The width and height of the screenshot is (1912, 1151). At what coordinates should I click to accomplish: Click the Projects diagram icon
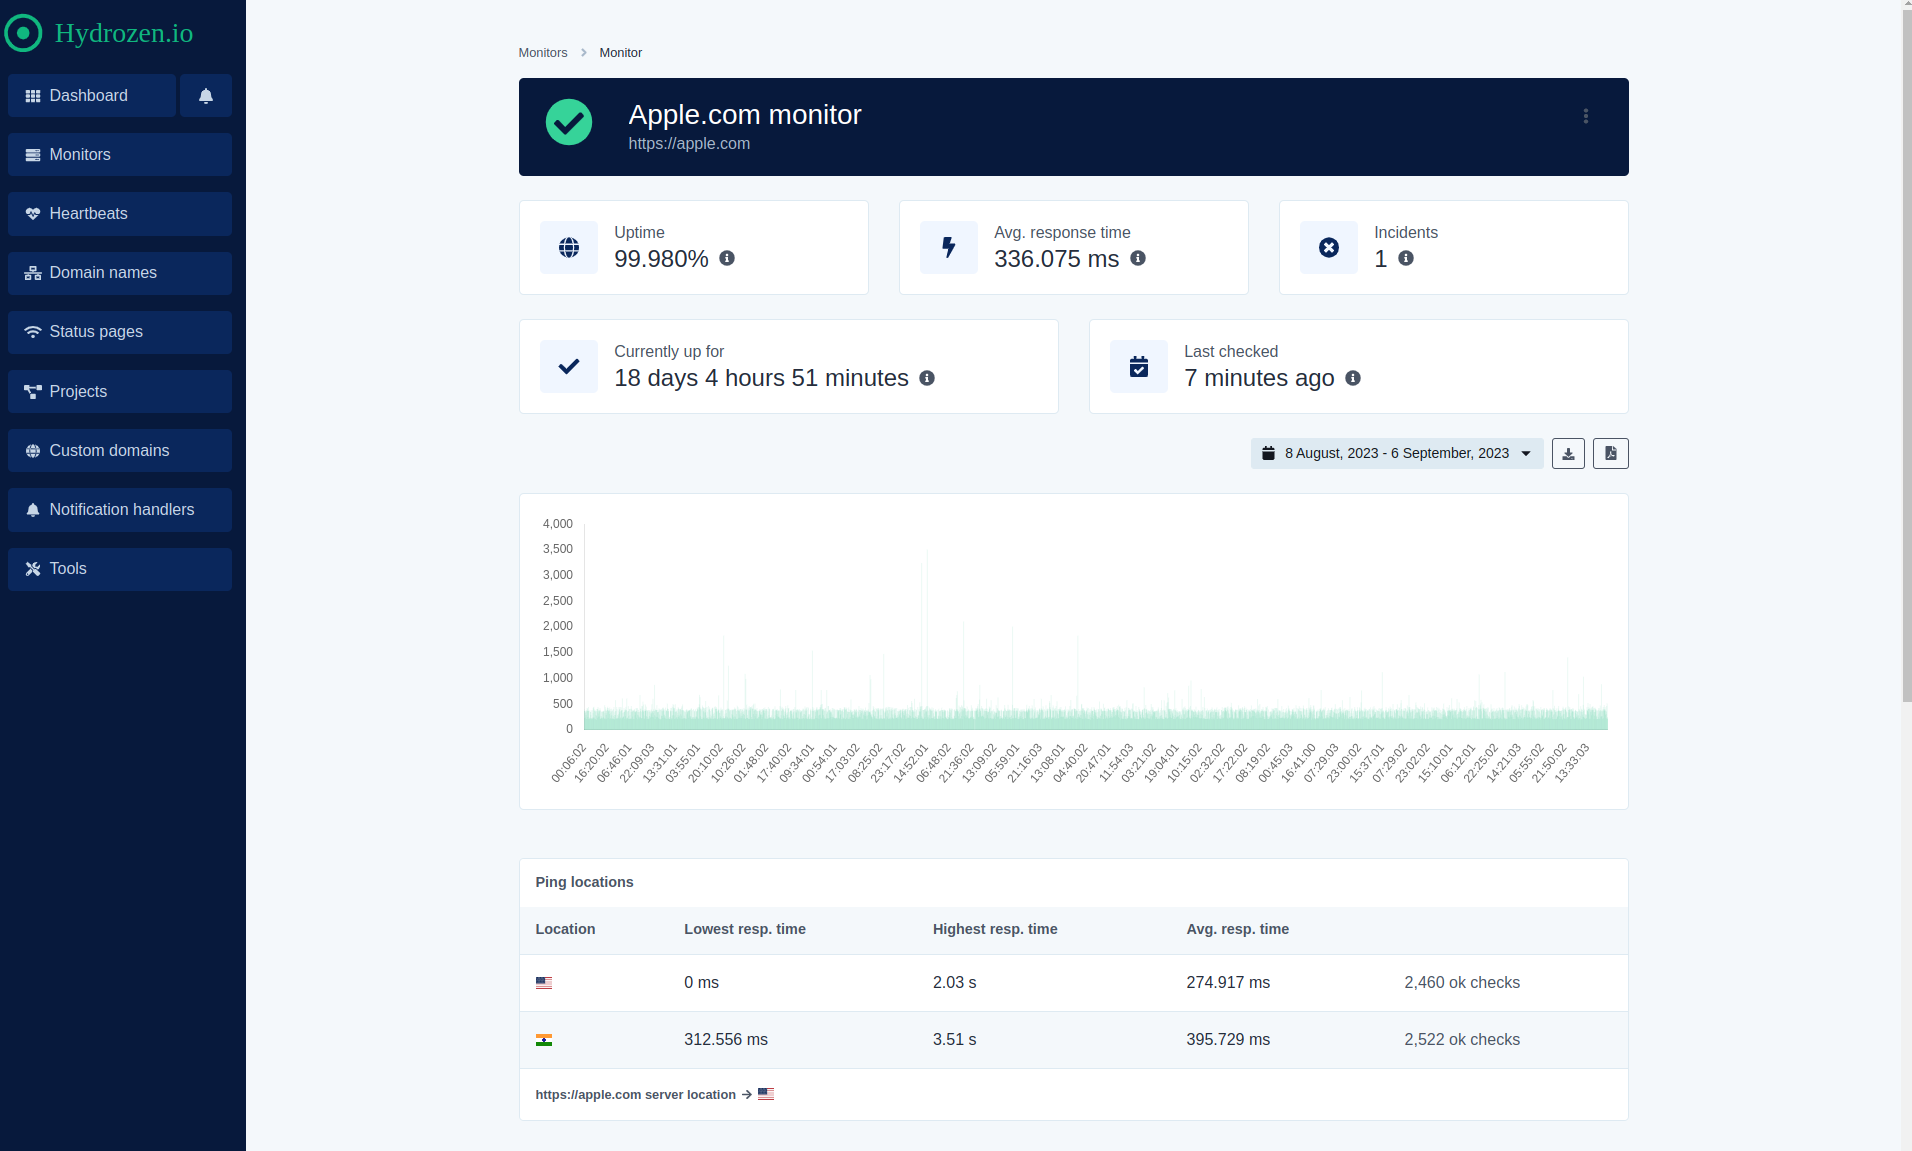click(33, 392)
